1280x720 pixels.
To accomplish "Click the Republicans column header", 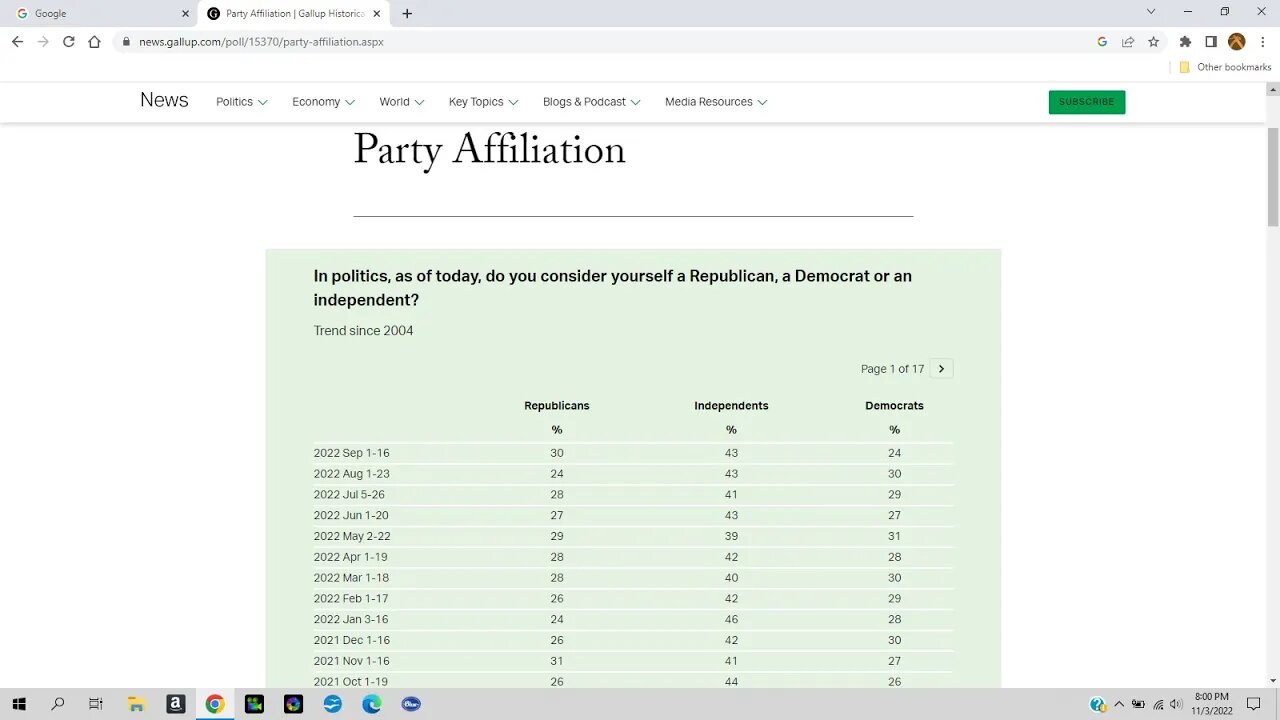I will [x=557, y=406].
